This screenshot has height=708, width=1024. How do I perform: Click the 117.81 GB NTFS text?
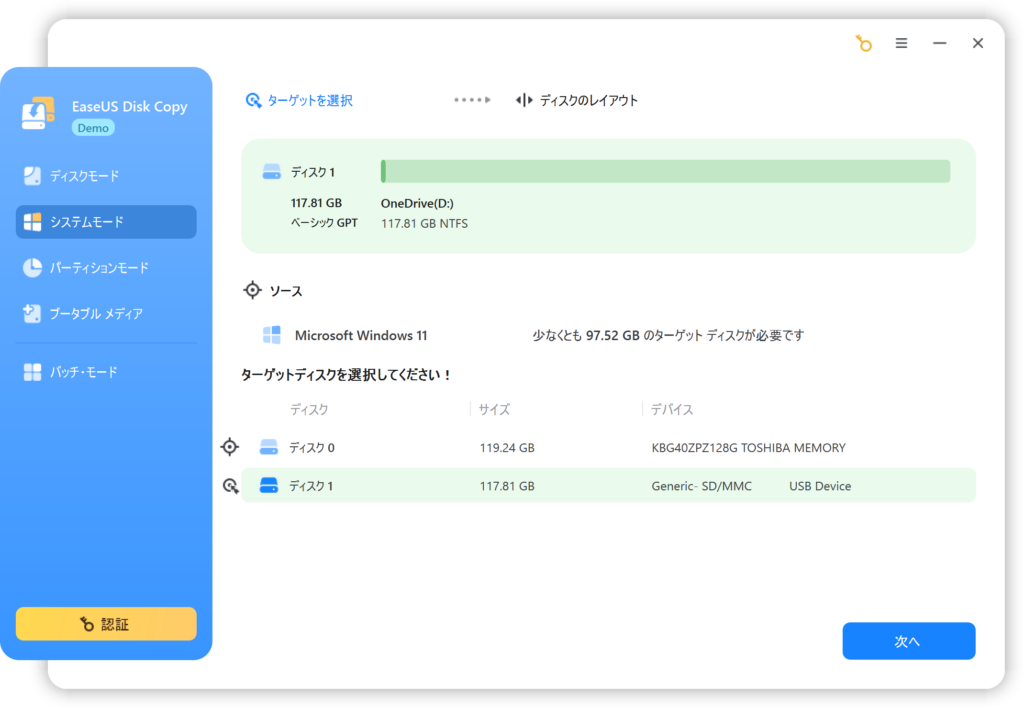click(424, 223)
